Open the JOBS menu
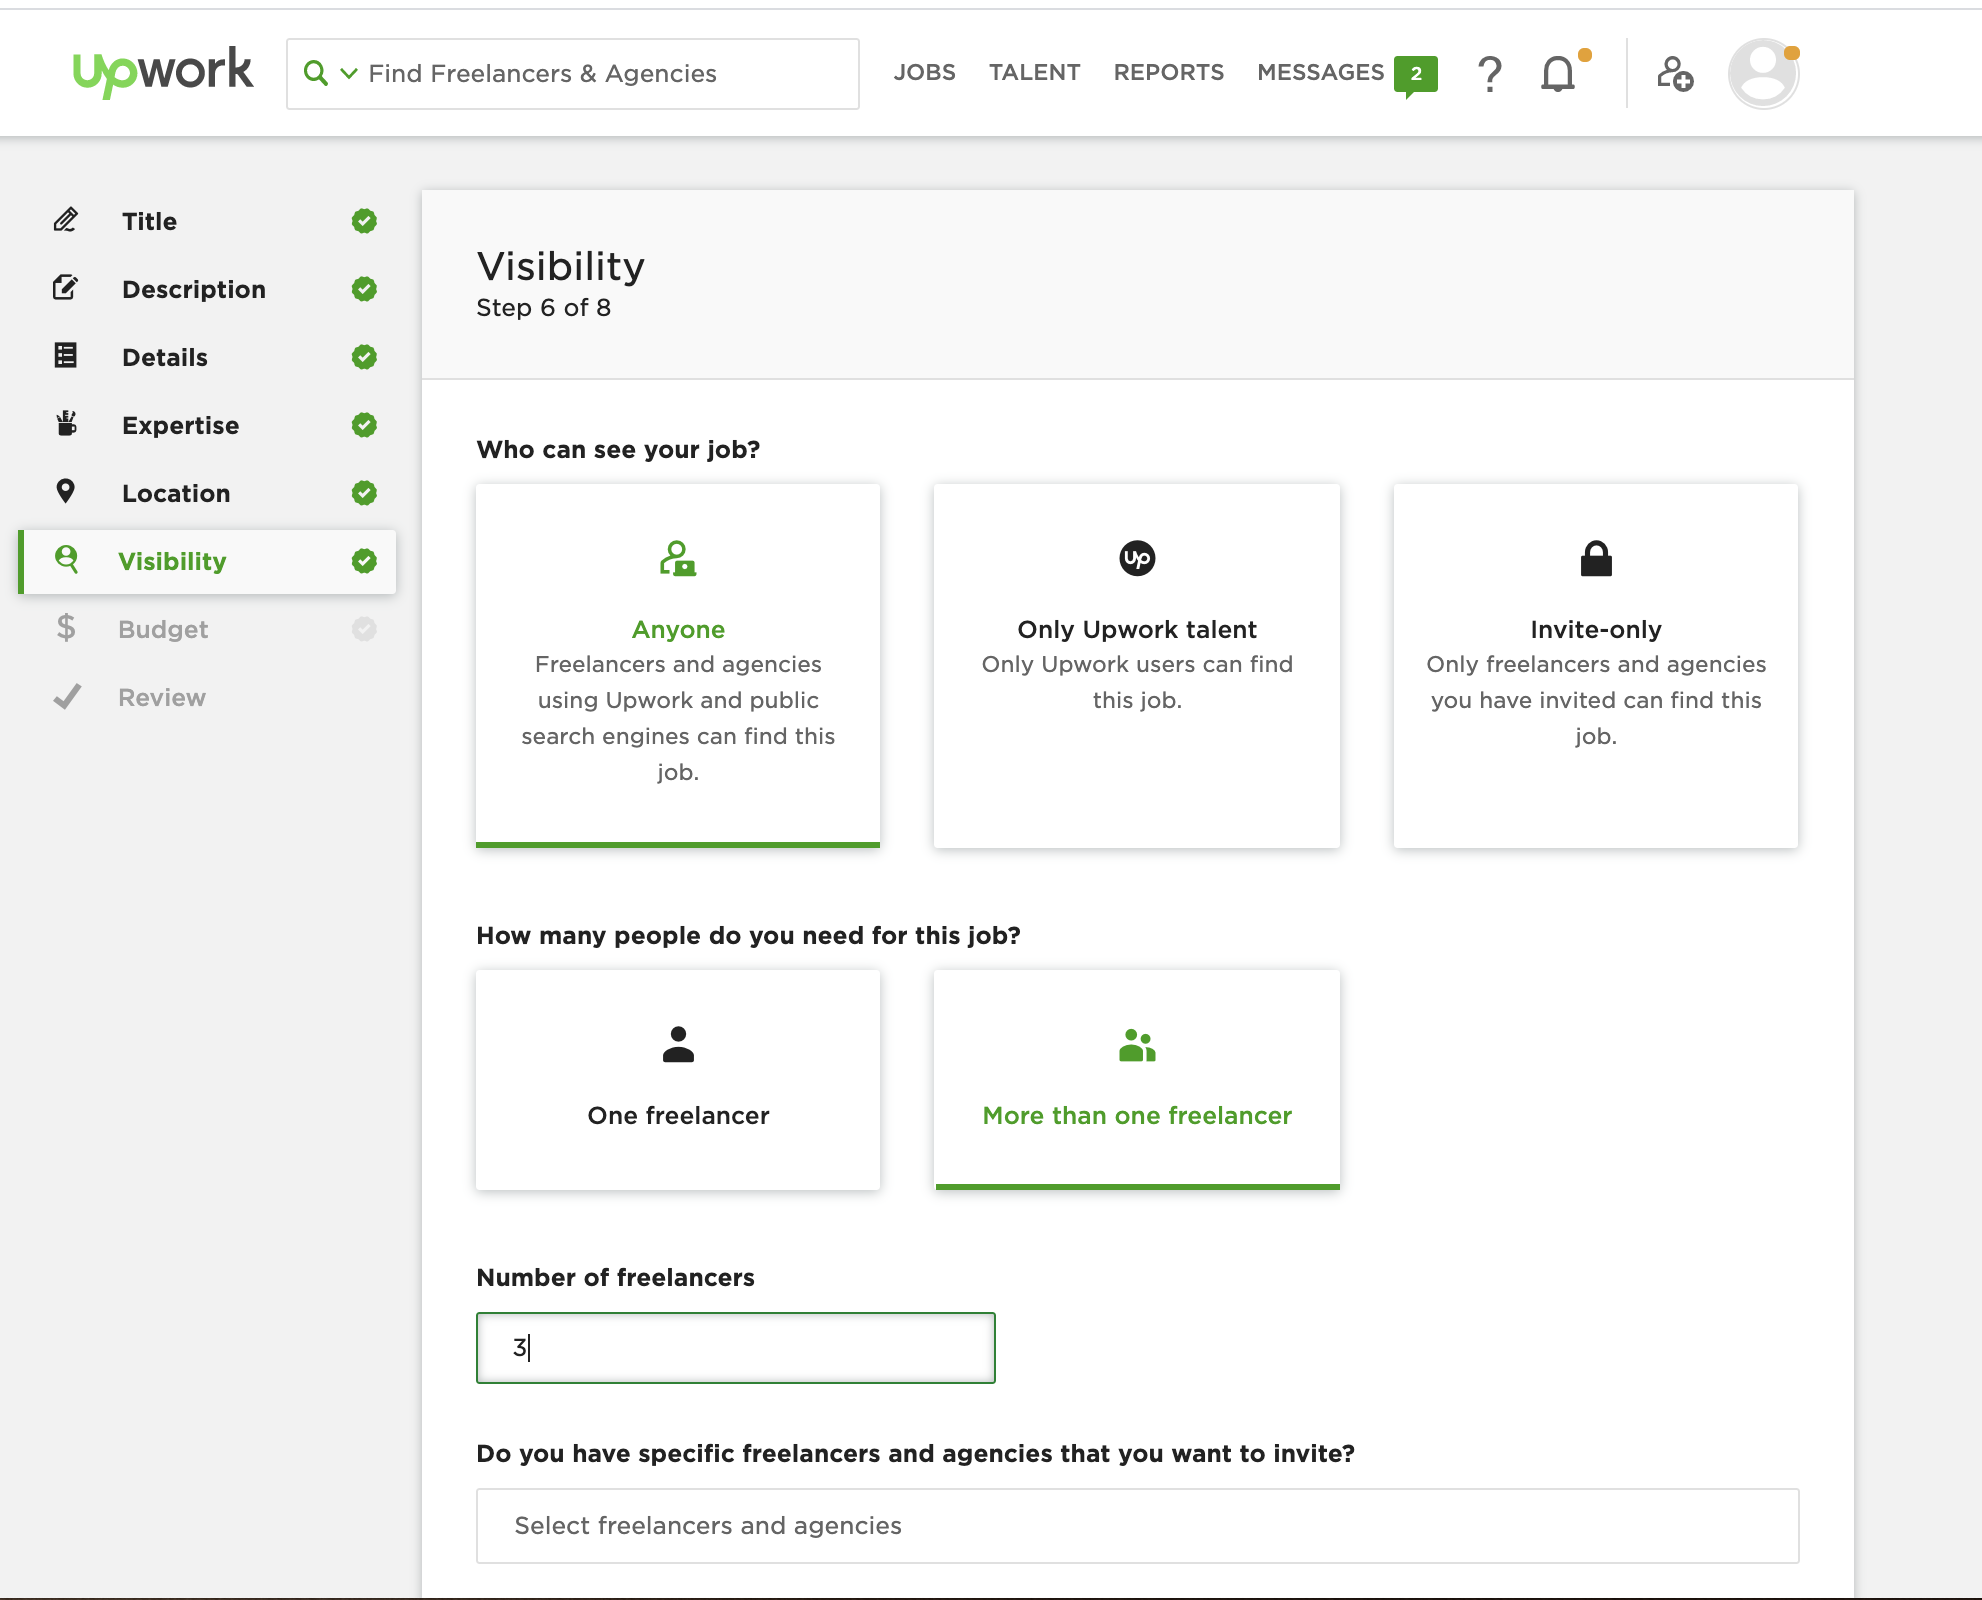 click(924, 73)
